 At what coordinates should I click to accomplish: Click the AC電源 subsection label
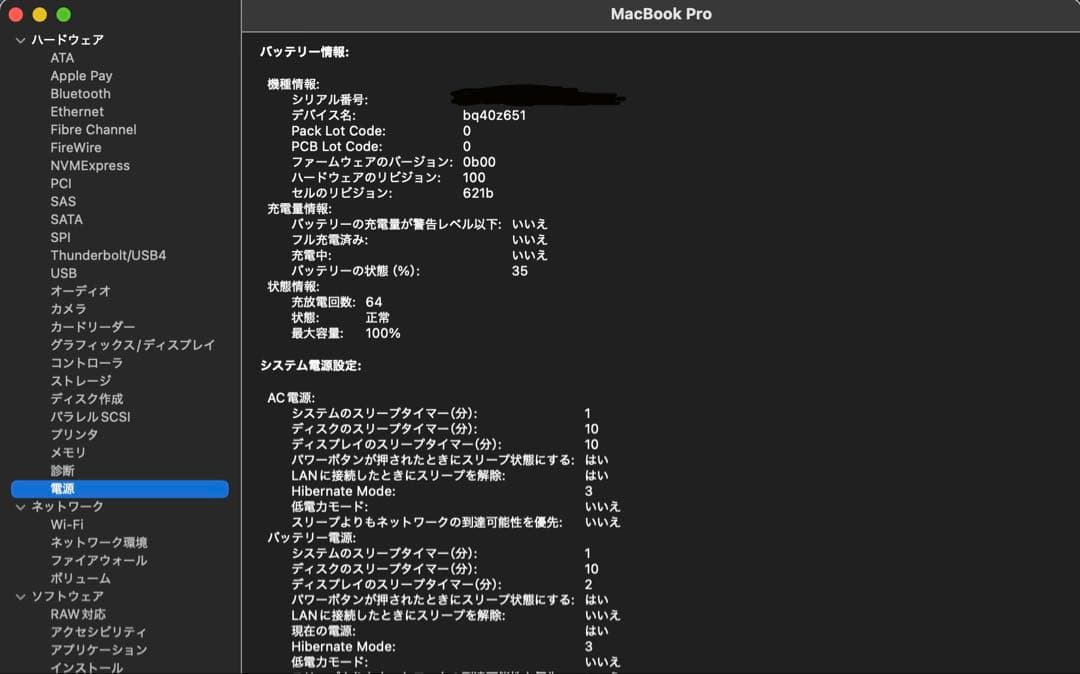[291, 398]
